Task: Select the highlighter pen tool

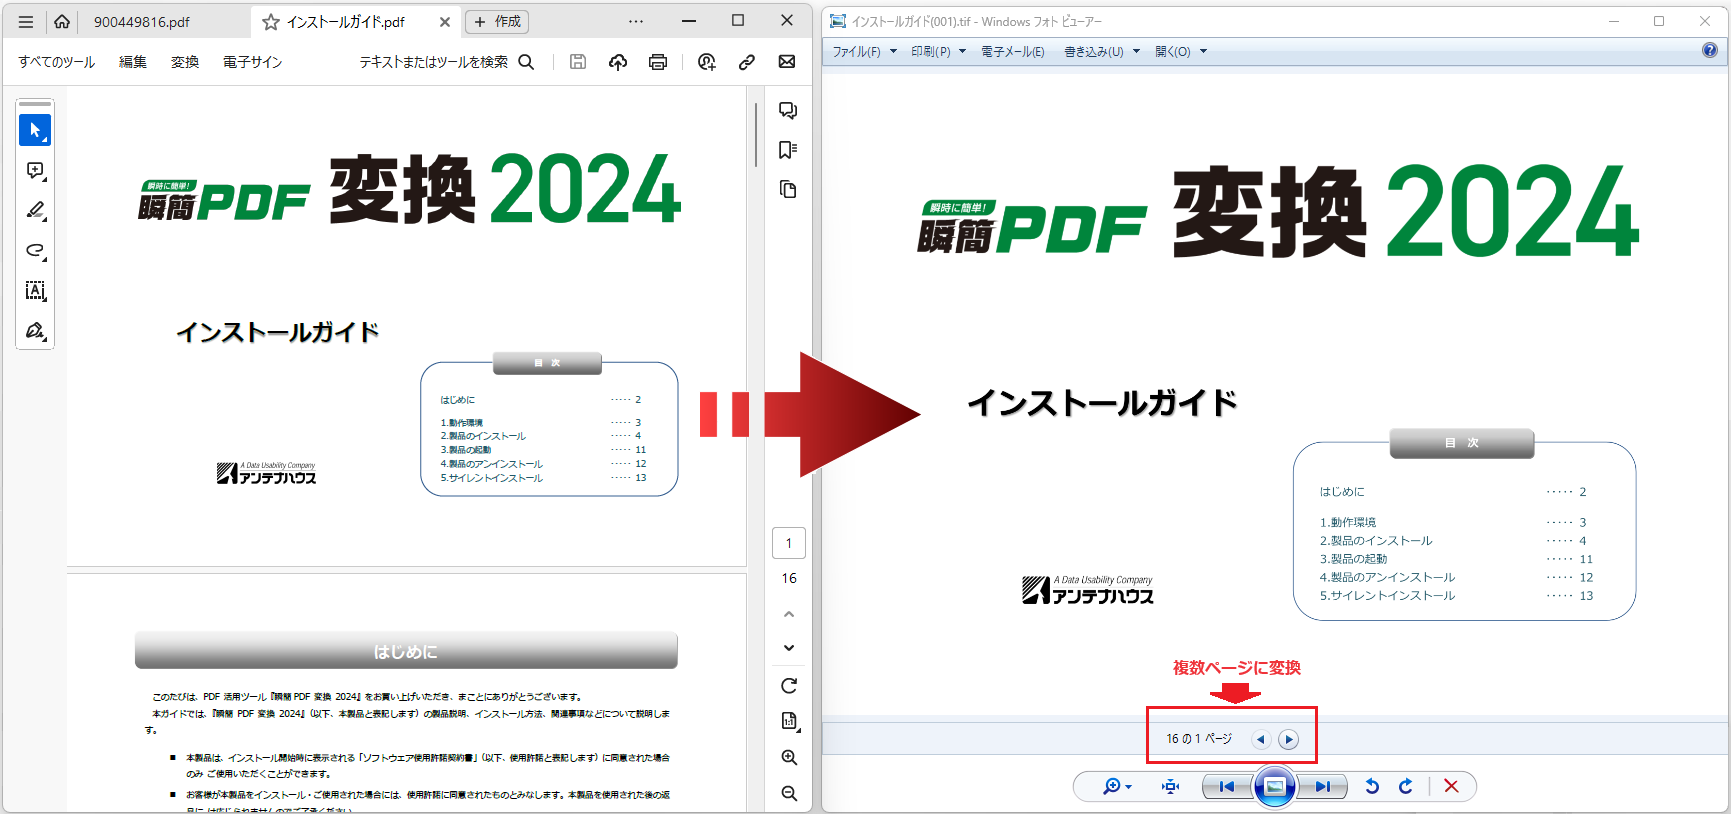Action: [35, 210]
